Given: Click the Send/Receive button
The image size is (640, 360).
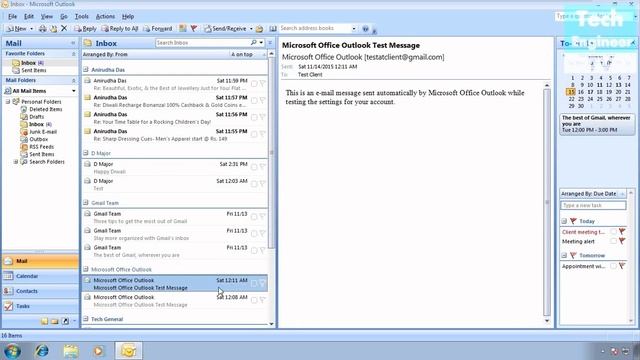Looking at the screenshot, I should coord(226,29).
